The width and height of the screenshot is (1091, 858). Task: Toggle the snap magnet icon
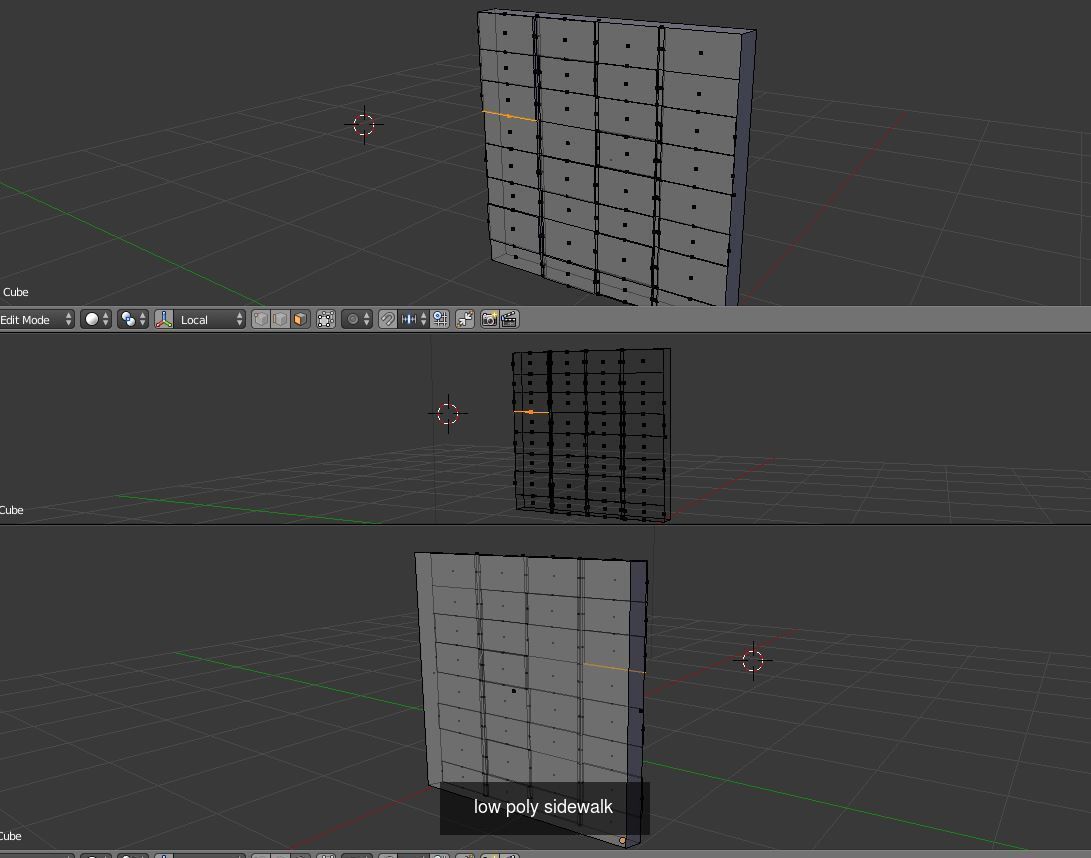pos(388,319)
